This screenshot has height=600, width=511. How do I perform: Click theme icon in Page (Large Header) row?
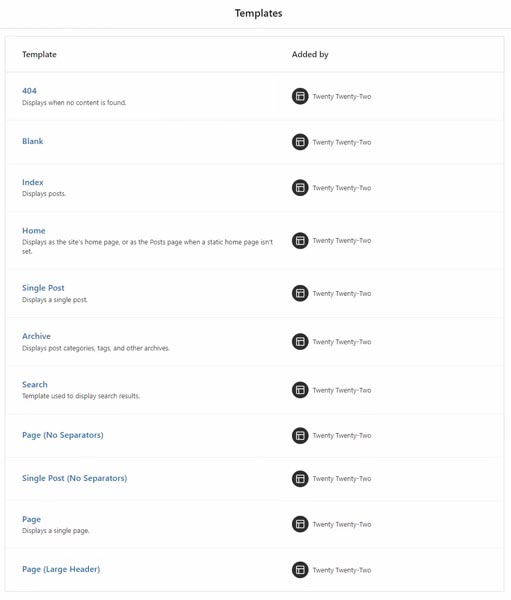click(x=300, y=570)
